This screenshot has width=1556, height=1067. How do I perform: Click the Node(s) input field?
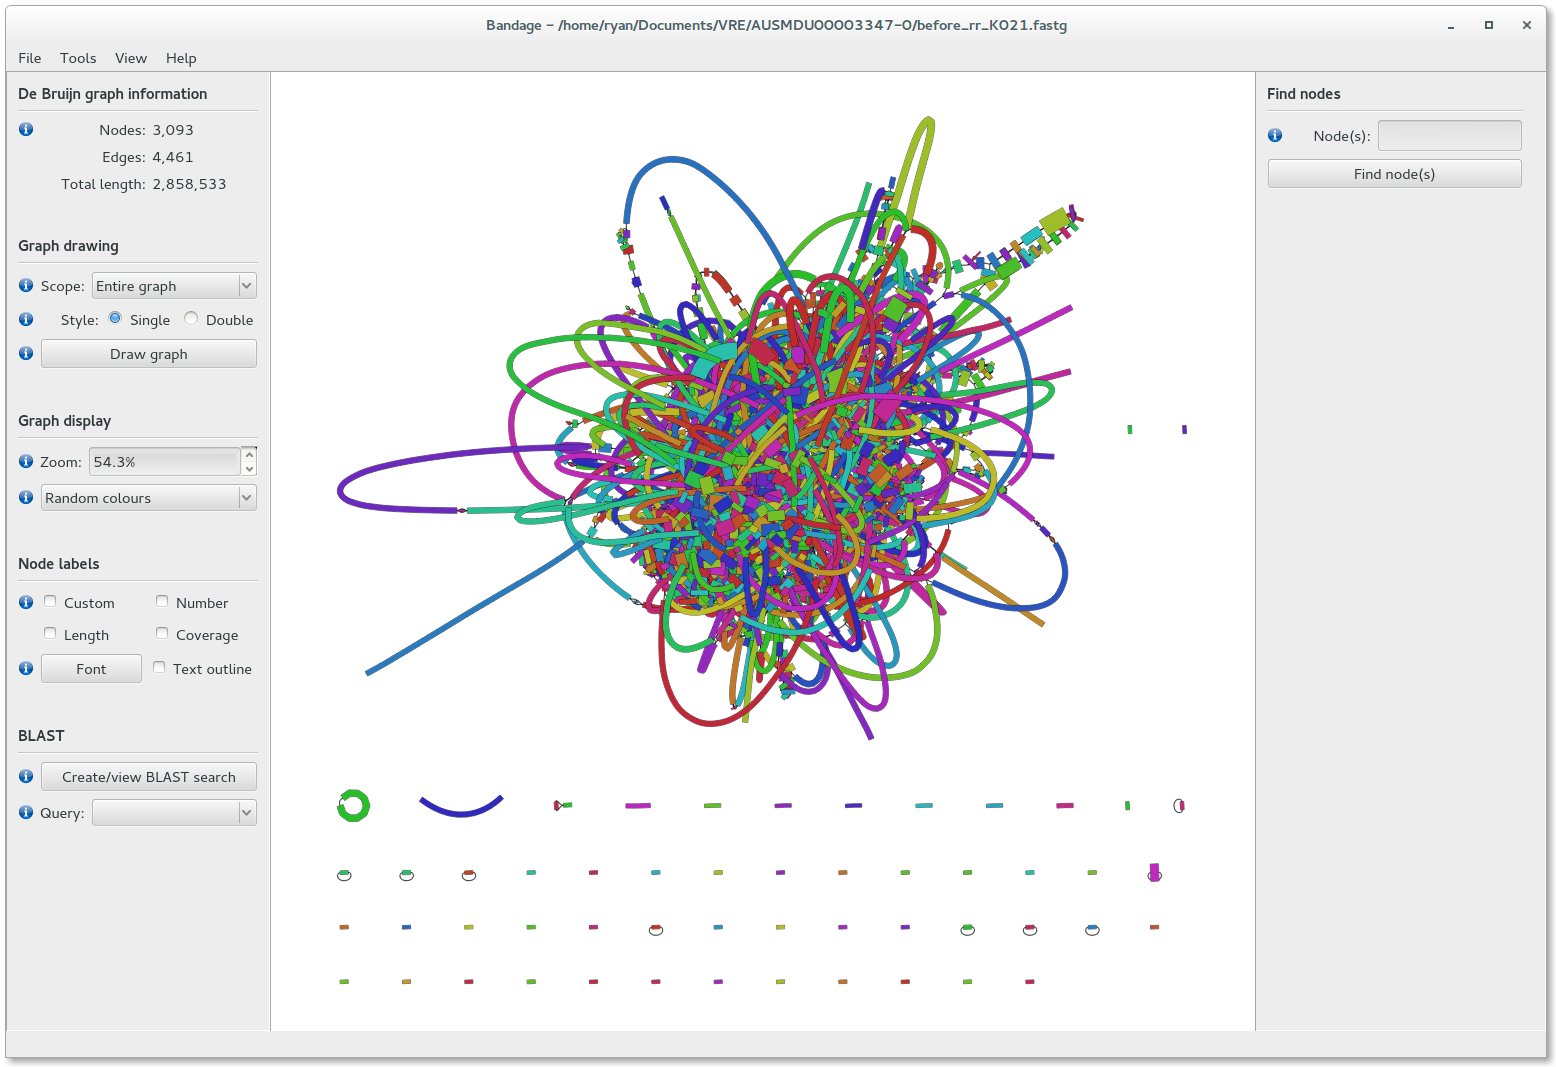click(1449, 136)
